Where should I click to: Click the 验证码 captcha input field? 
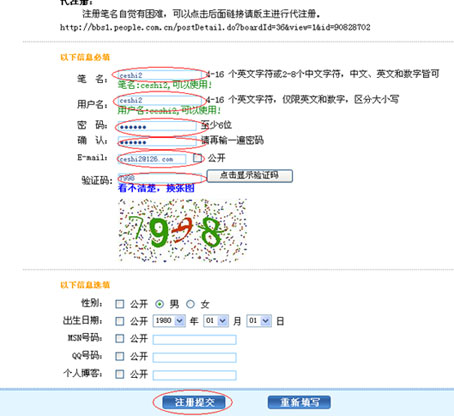pos(161,178)
